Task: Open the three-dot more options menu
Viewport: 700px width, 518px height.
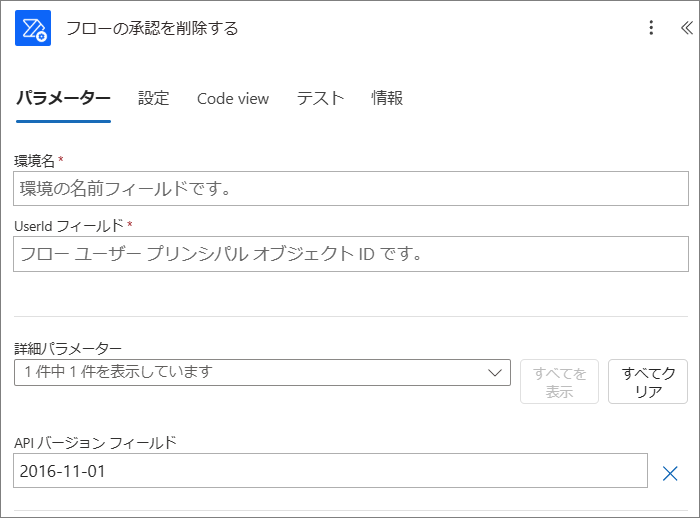Action: coord(651,28)
